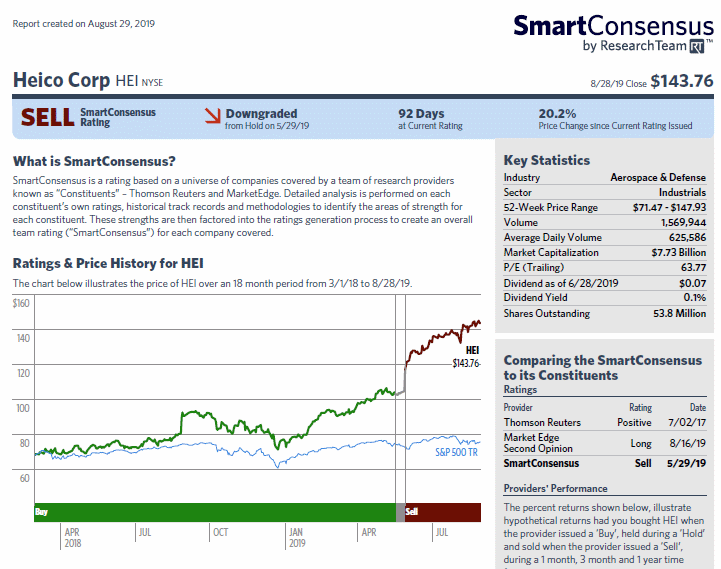721x569 pixels.
Task: Click the '$143.76' chart price label
Action: (466, 363)
